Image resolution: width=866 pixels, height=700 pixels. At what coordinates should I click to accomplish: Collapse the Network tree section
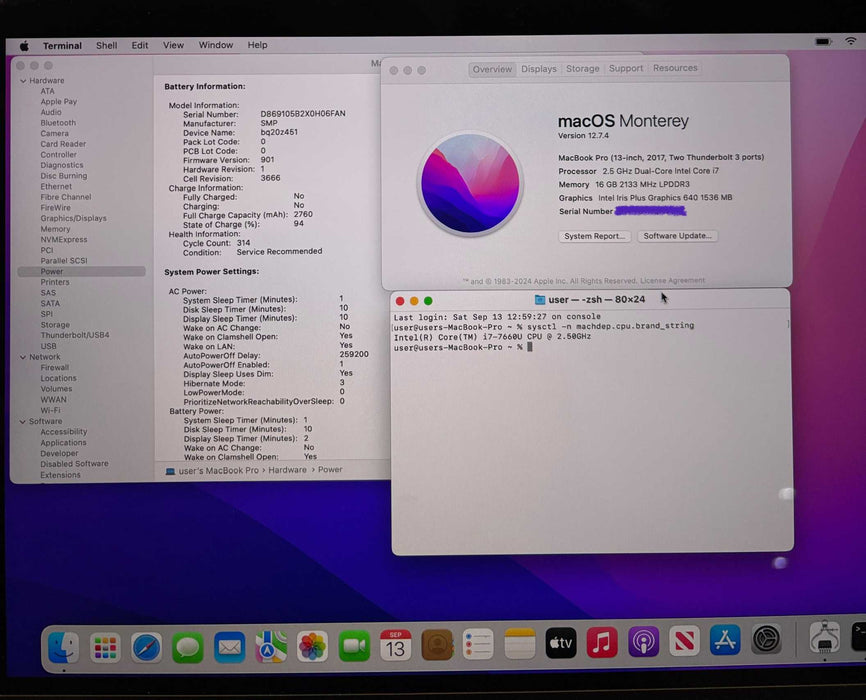(x=23, y=357)
